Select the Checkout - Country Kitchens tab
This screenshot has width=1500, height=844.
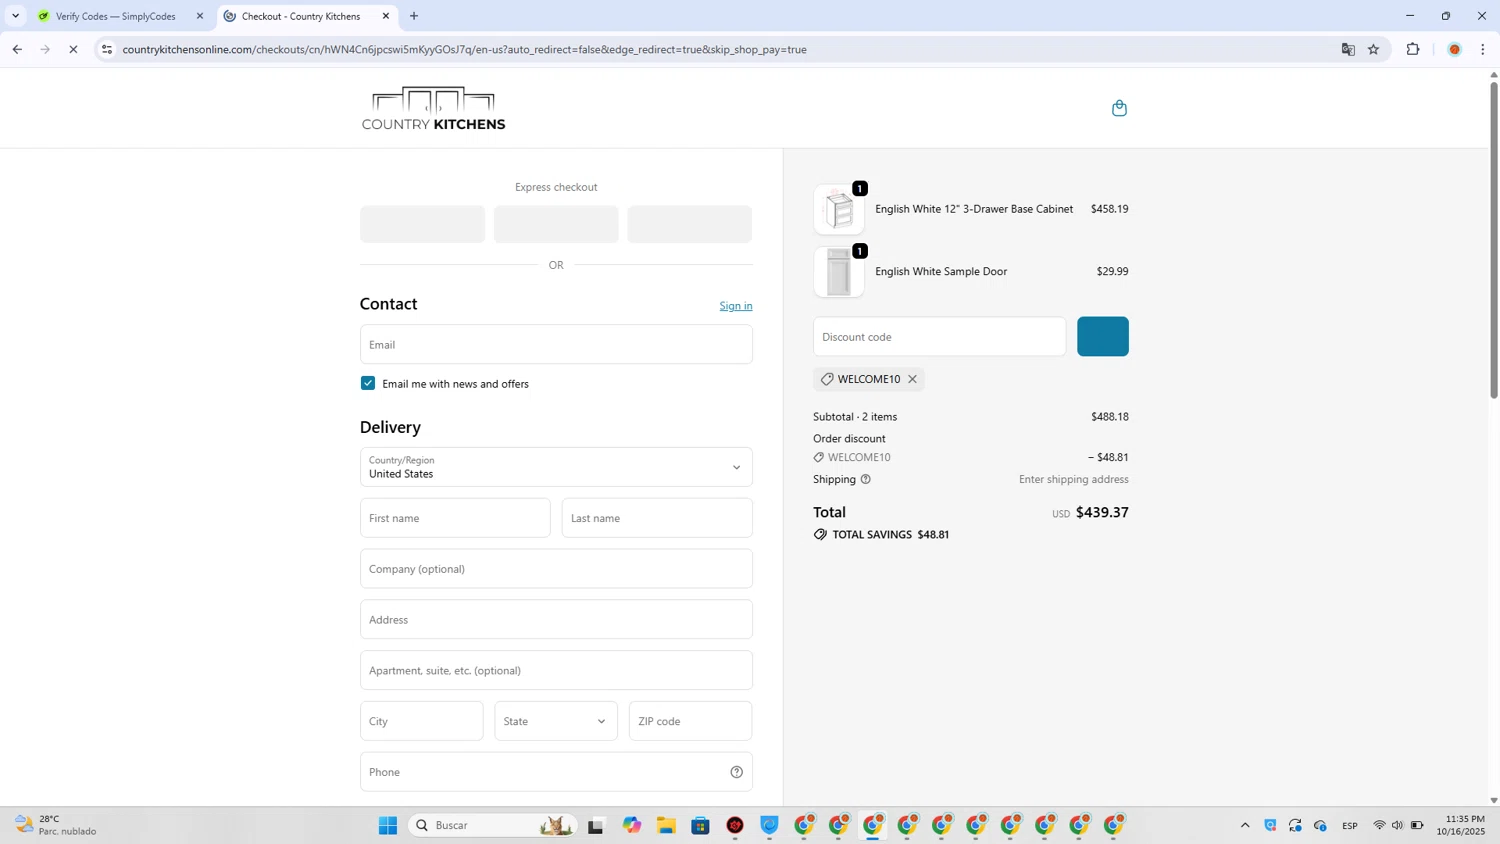(306, 16)
